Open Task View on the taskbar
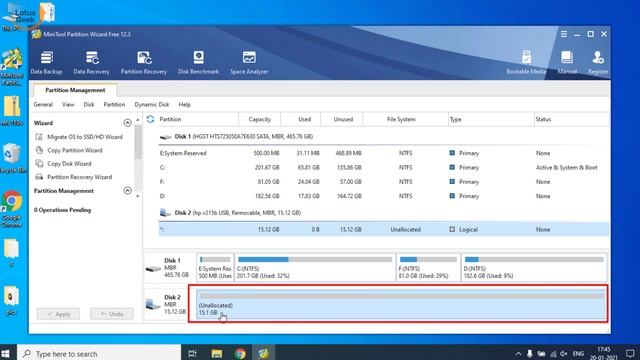Image resolution: width=640 pixels, height=360 pixels. click(192, 353)
